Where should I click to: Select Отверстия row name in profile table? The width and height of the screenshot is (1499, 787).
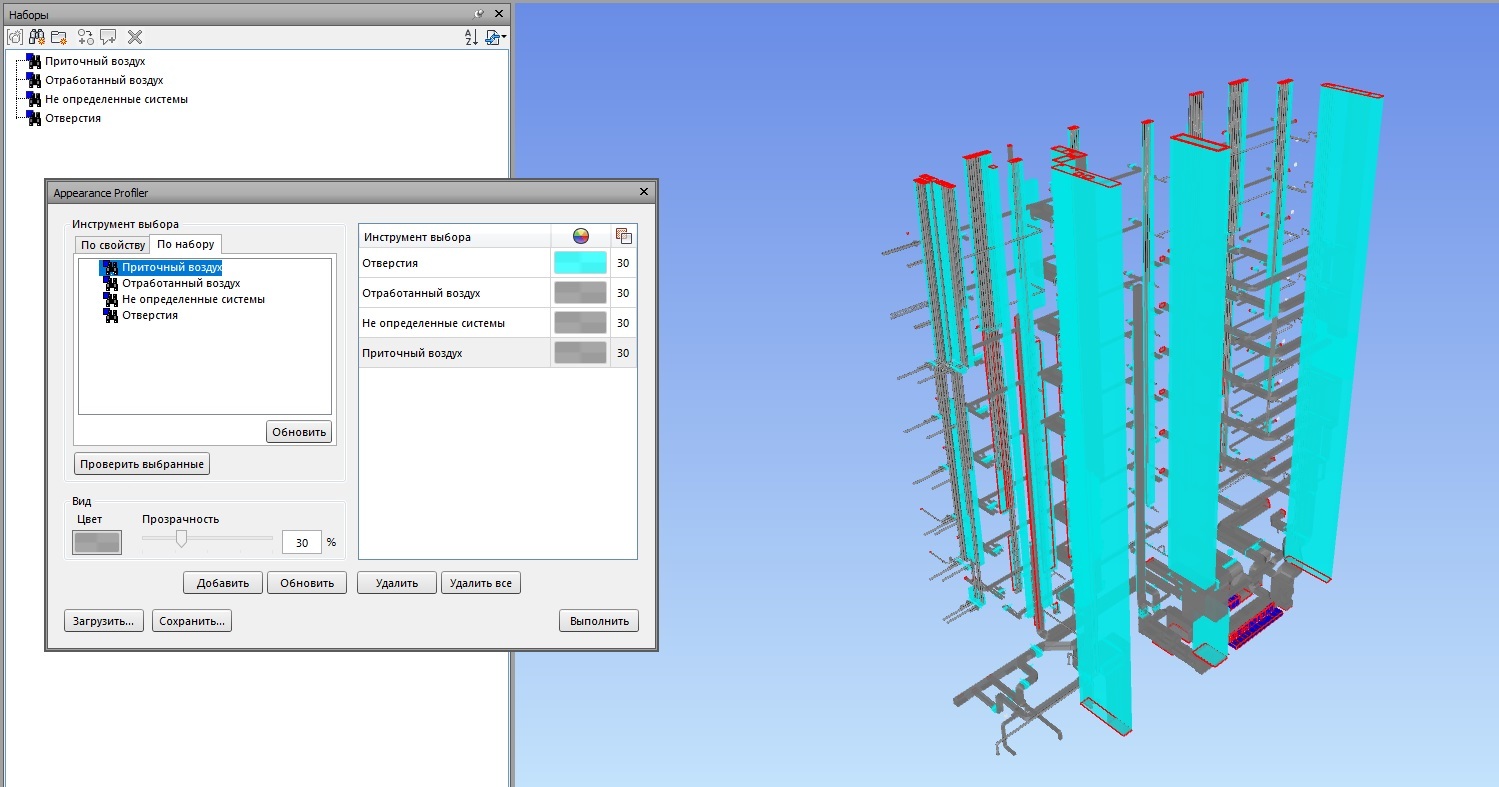click(x=390, y=263)
